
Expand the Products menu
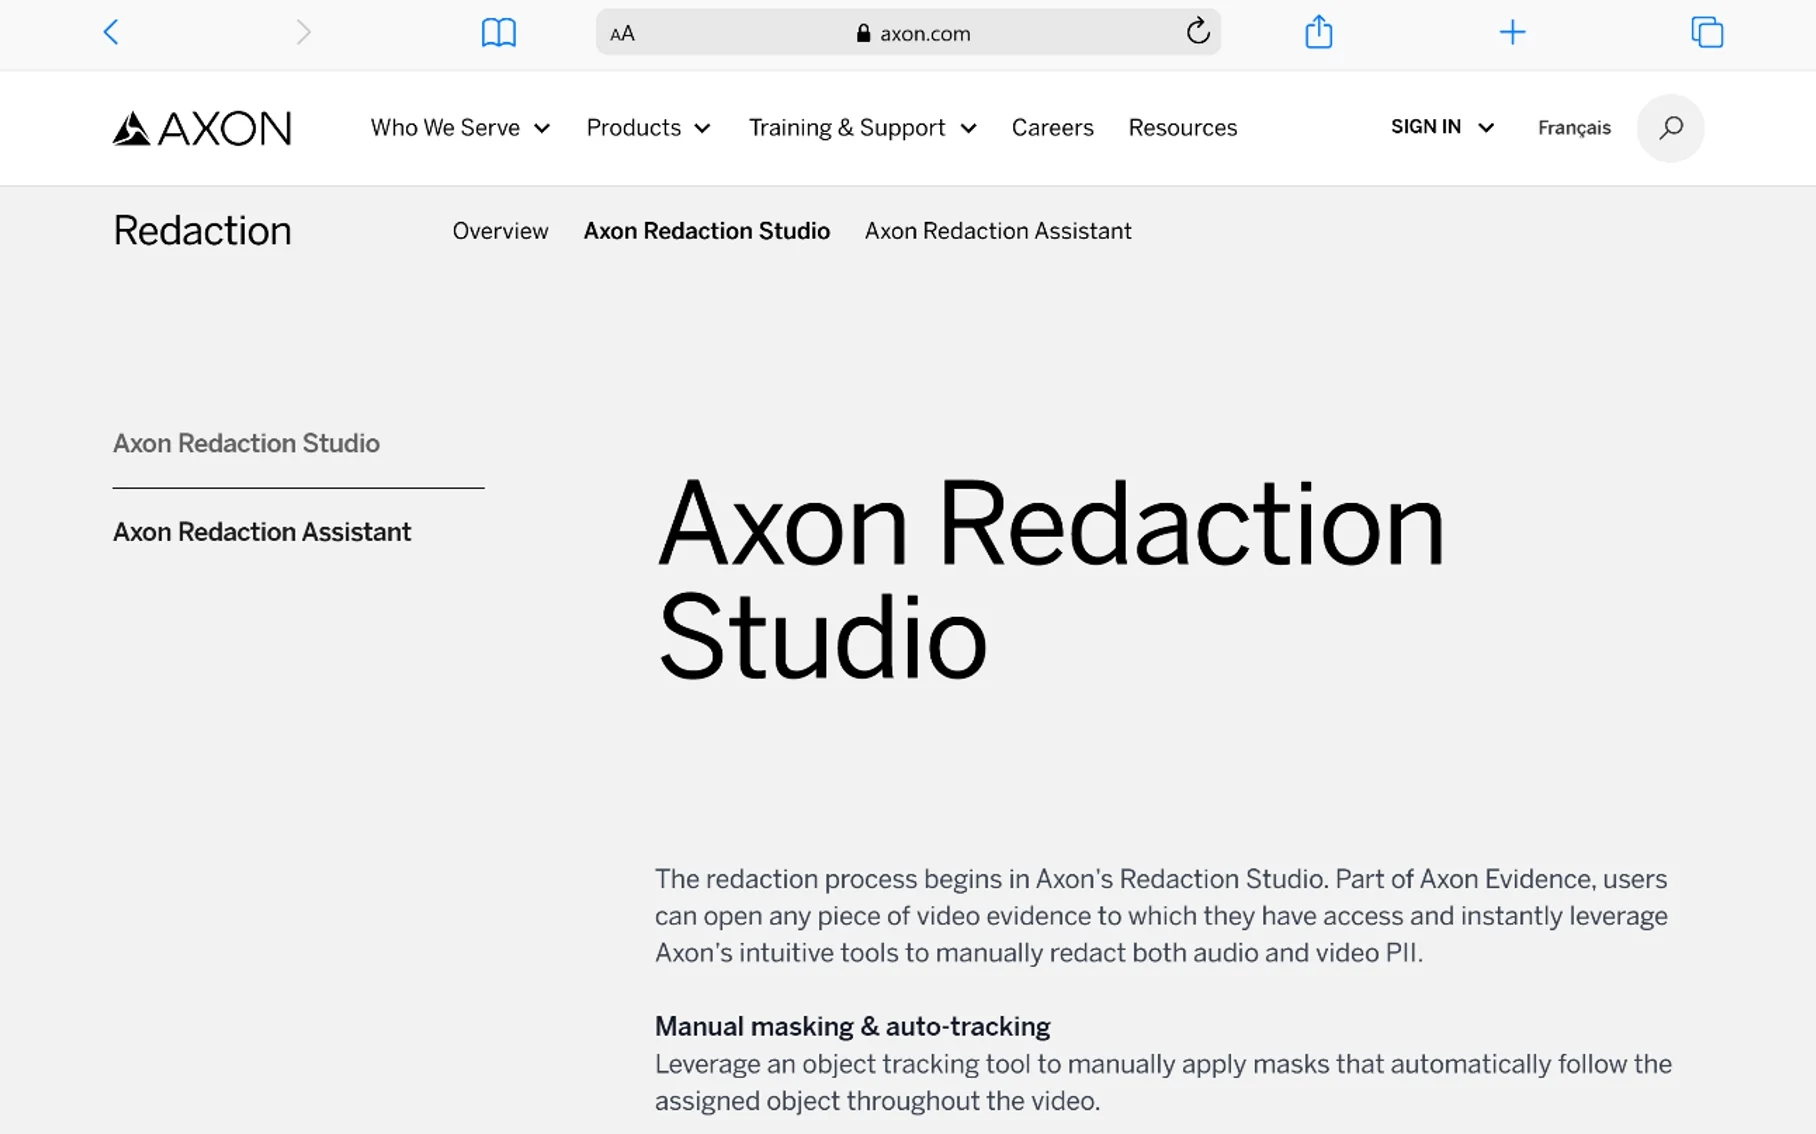[x=648, y=128]
